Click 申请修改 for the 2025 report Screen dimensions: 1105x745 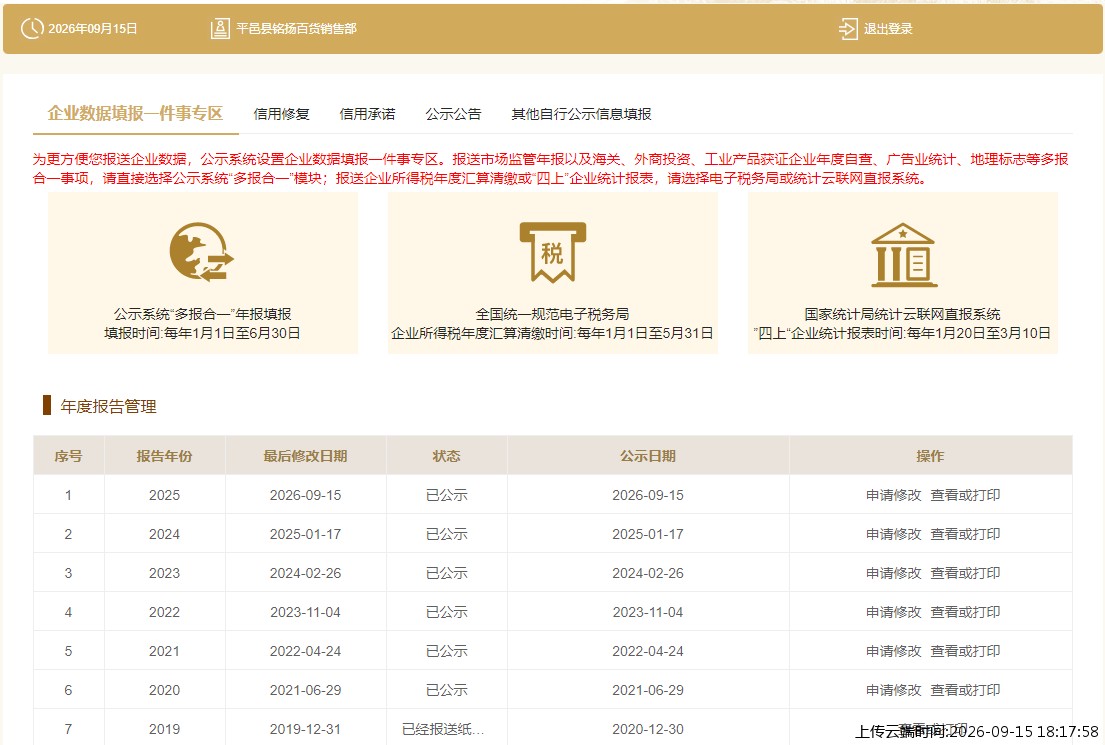(x=894, y=495)
